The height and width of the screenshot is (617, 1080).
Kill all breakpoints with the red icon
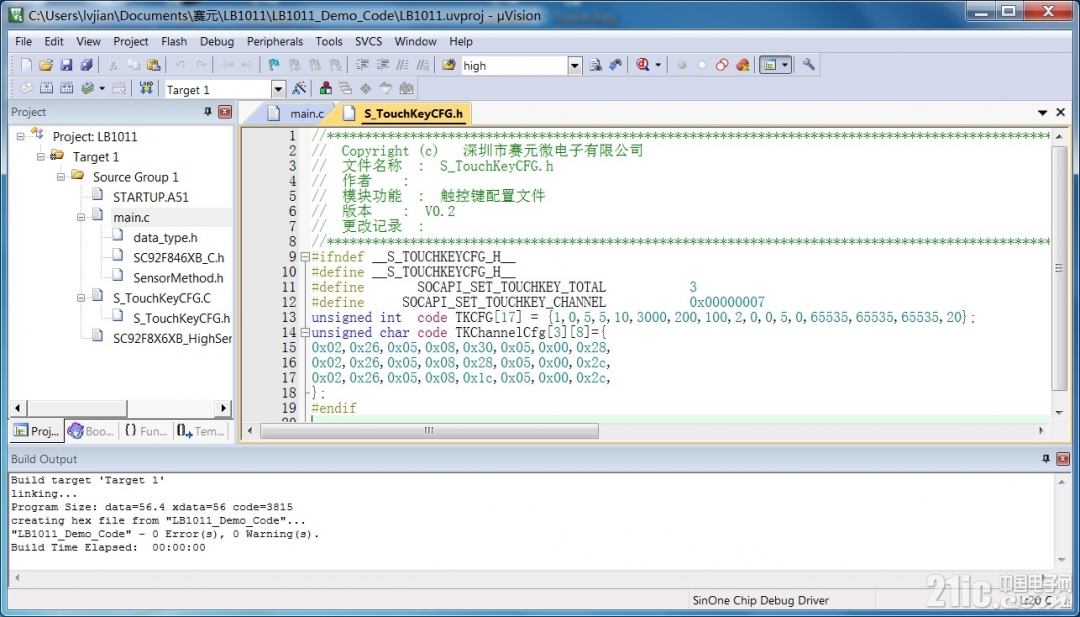(742, 65)
